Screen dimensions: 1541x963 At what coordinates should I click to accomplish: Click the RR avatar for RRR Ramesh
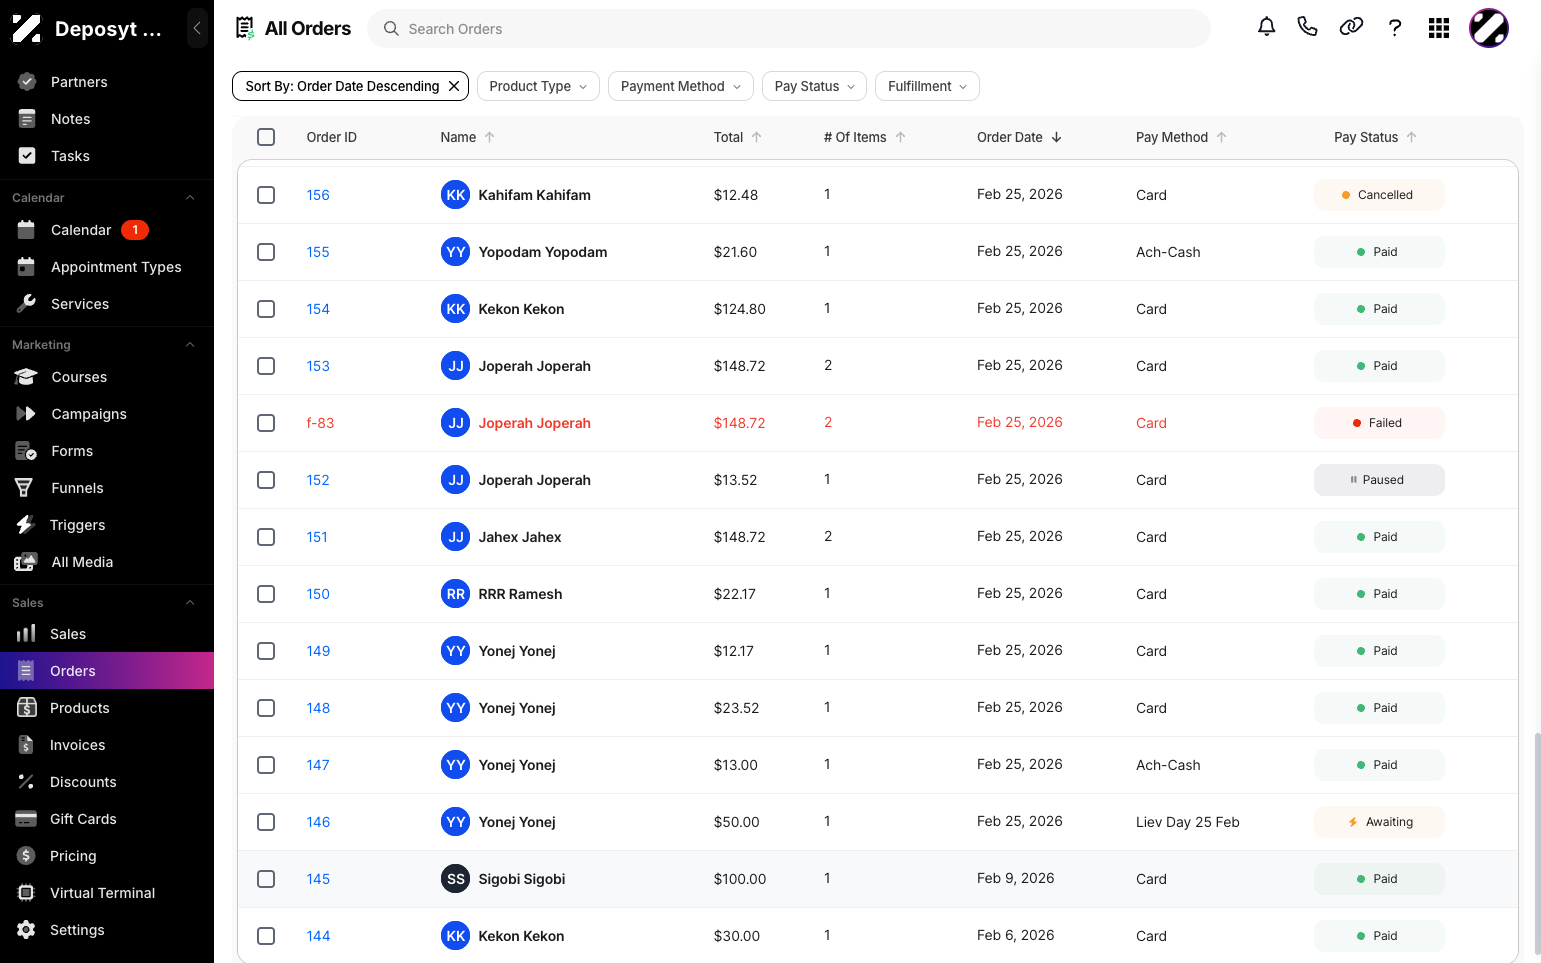(456, 594)
